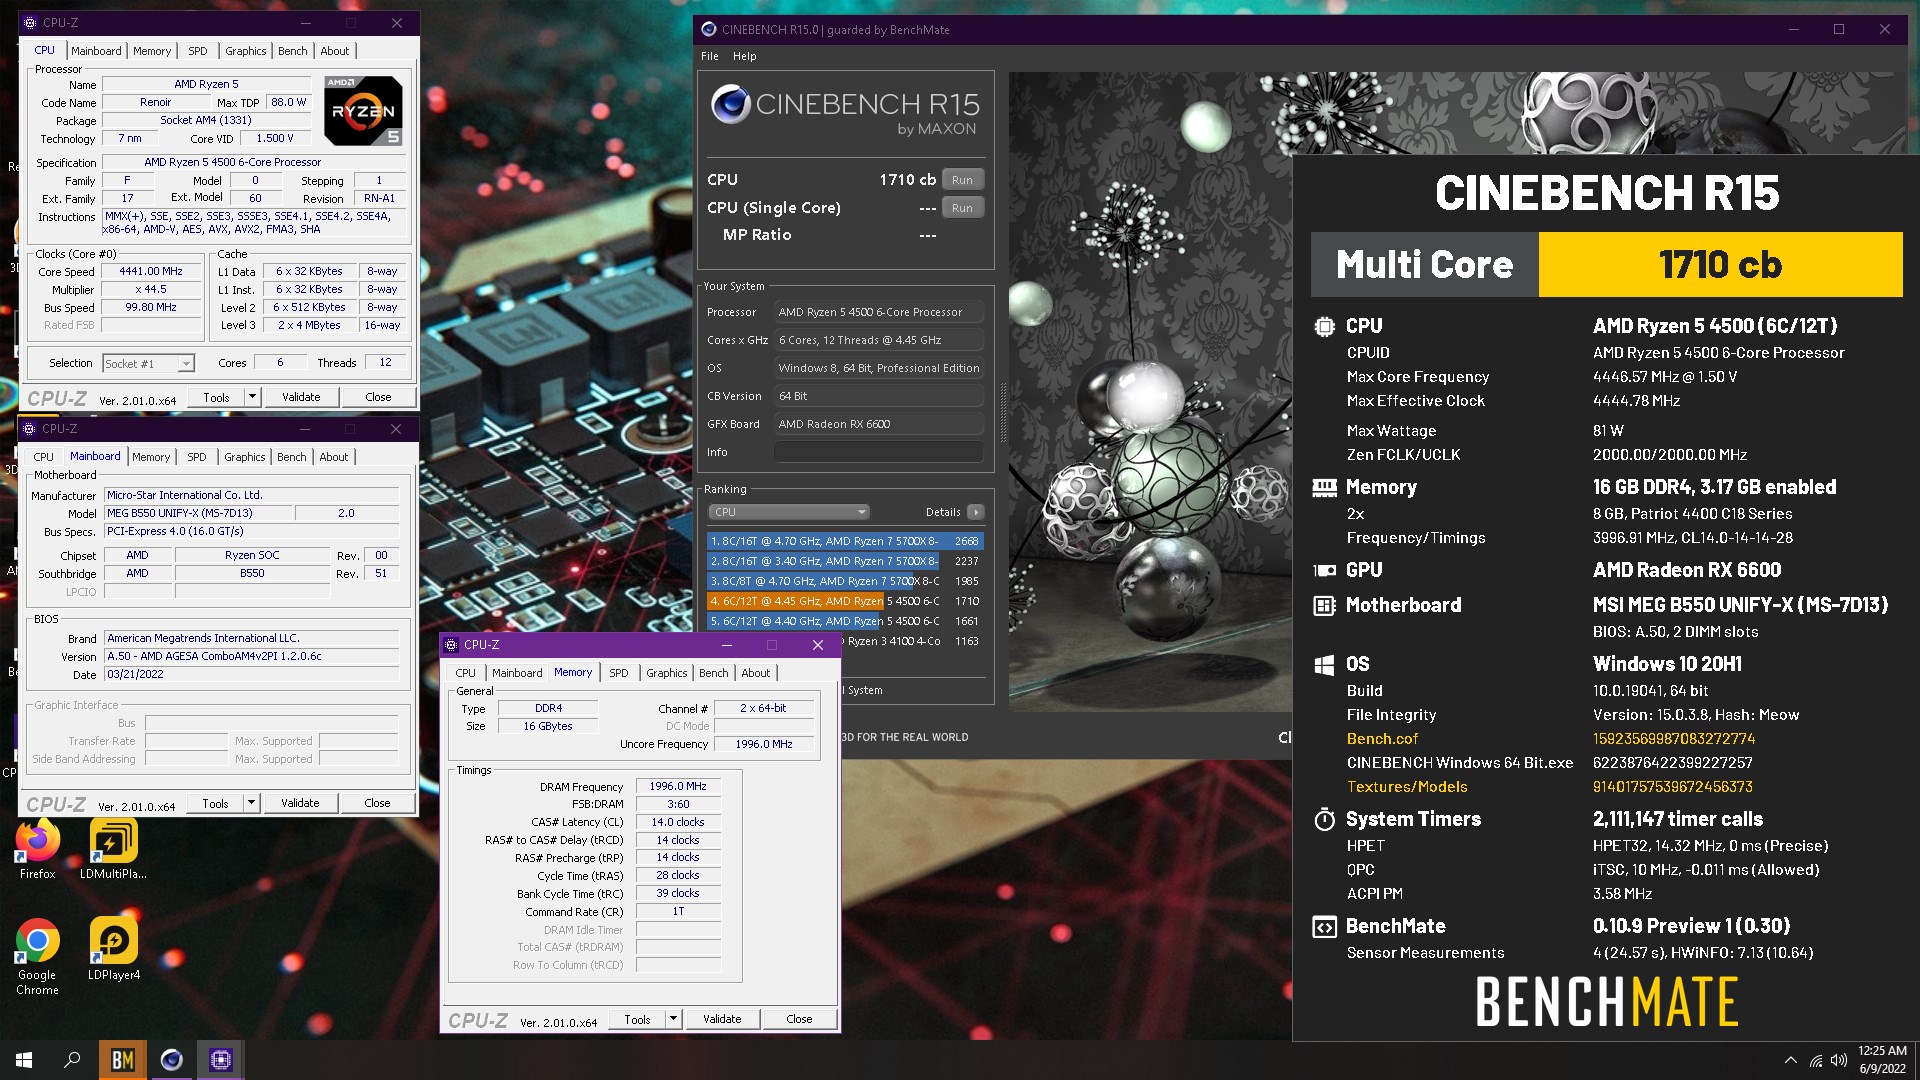Image resolution: width=1920 pixels, height=1080 pixels.
Task: Open Mainboard tab in top CPU-Z window
Action: point(96,51)
